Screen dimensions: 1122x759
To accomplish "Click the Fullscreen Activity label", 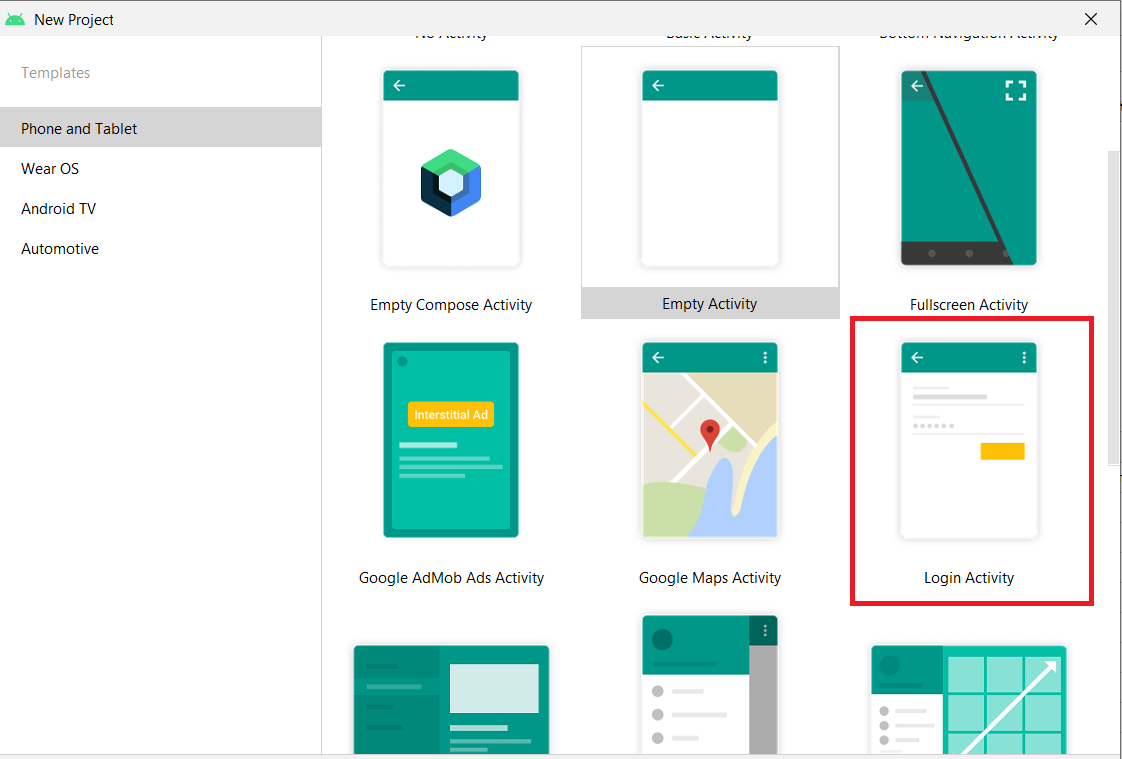I will tap(969, 305).
